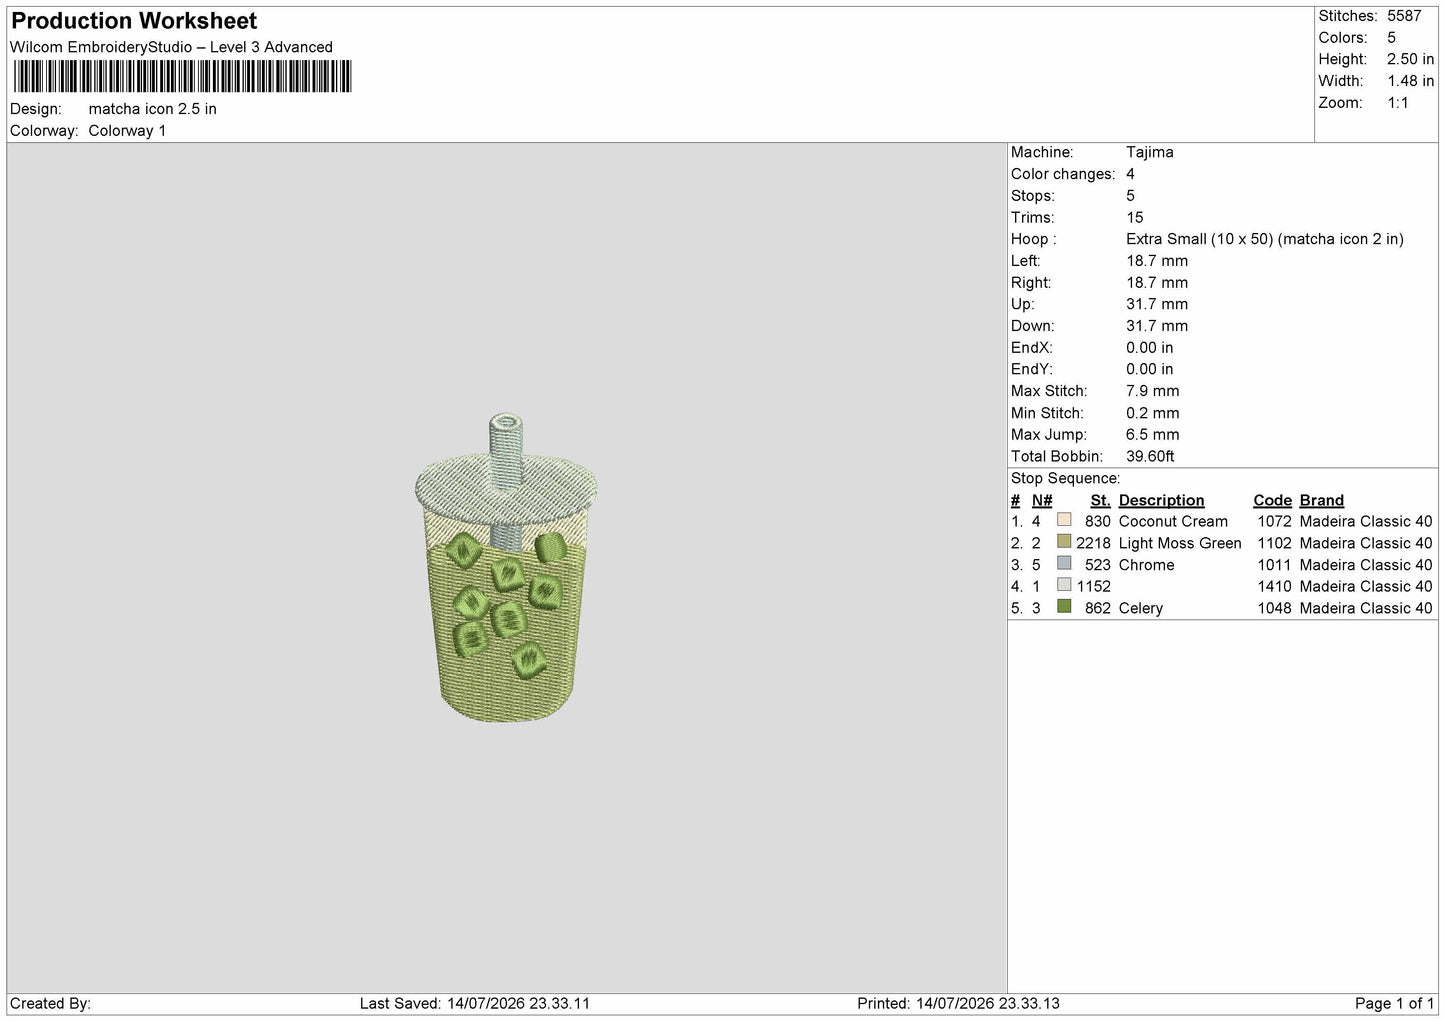The width and height of the screenshot is (1445, 1021).
Task: Click the Total Bobbin value '39.60ft'
Action: click(1151, 457)
